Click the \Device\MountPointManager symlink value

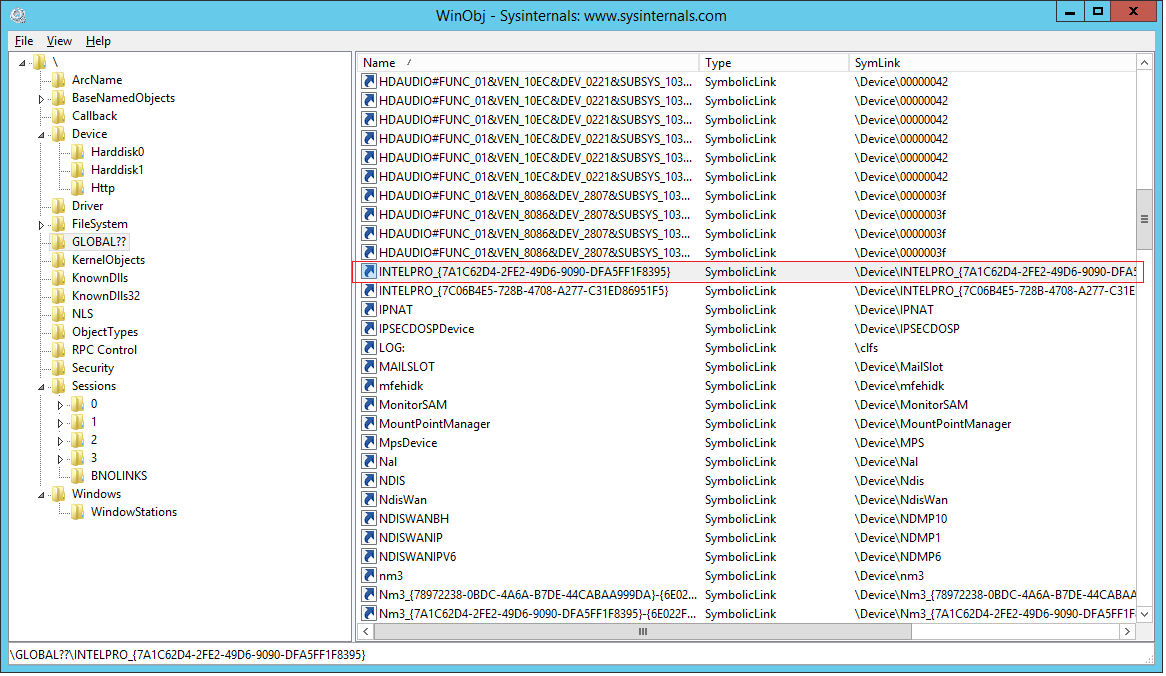(x=933, y=423)
